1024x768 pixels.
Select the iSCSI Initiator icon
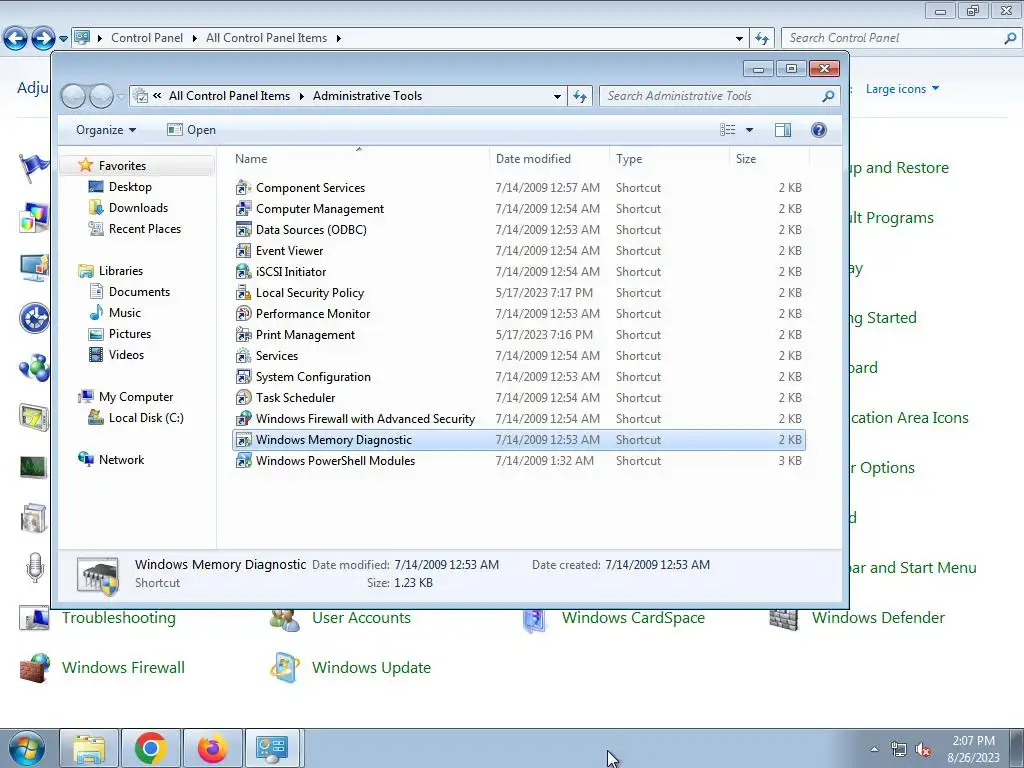click(244, 272)
